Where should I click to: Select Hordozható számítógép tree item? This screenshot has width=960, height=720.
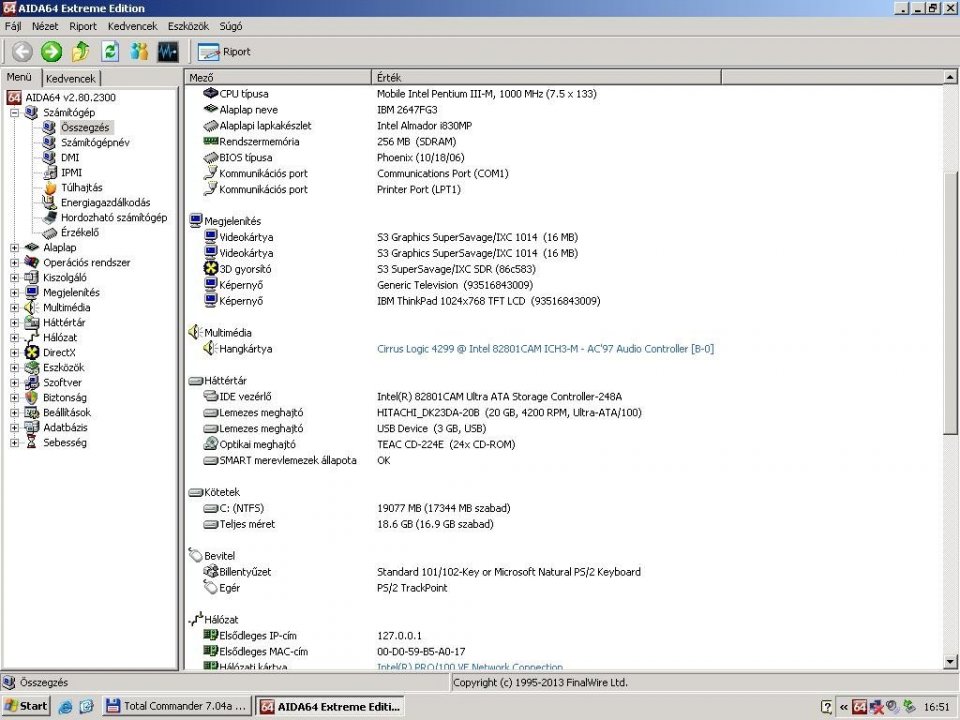(x=114, y=217)
